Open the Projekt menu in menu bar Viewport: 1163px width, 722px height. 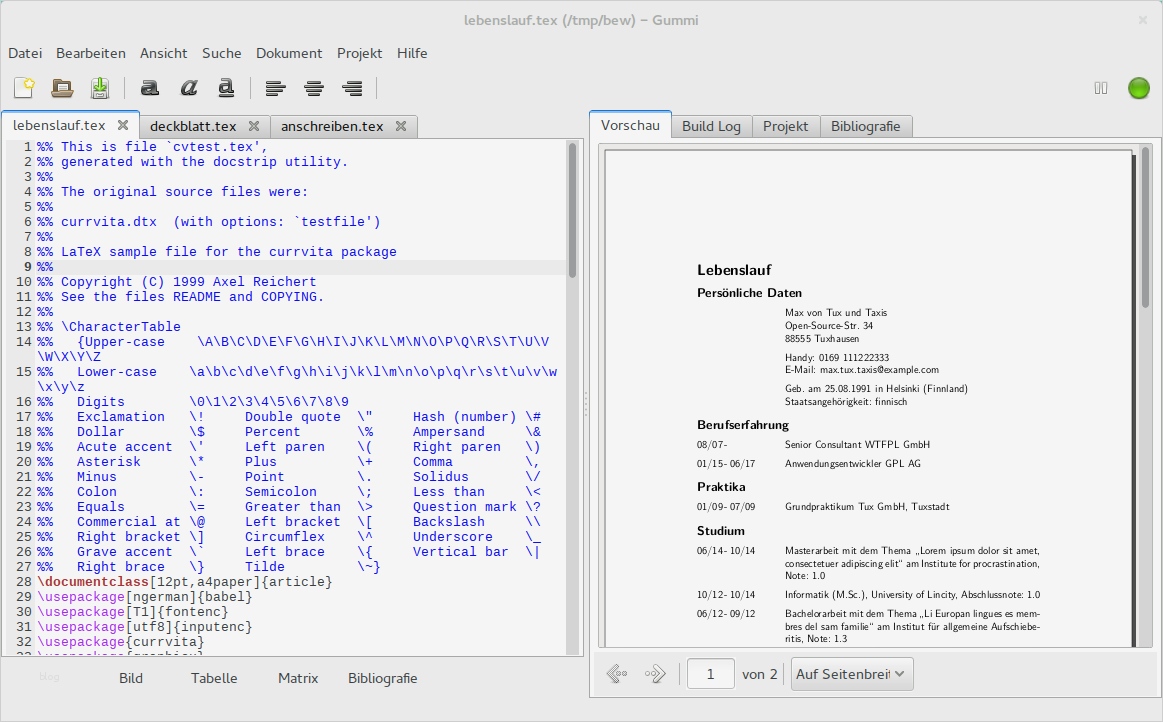tap(359, 53)
